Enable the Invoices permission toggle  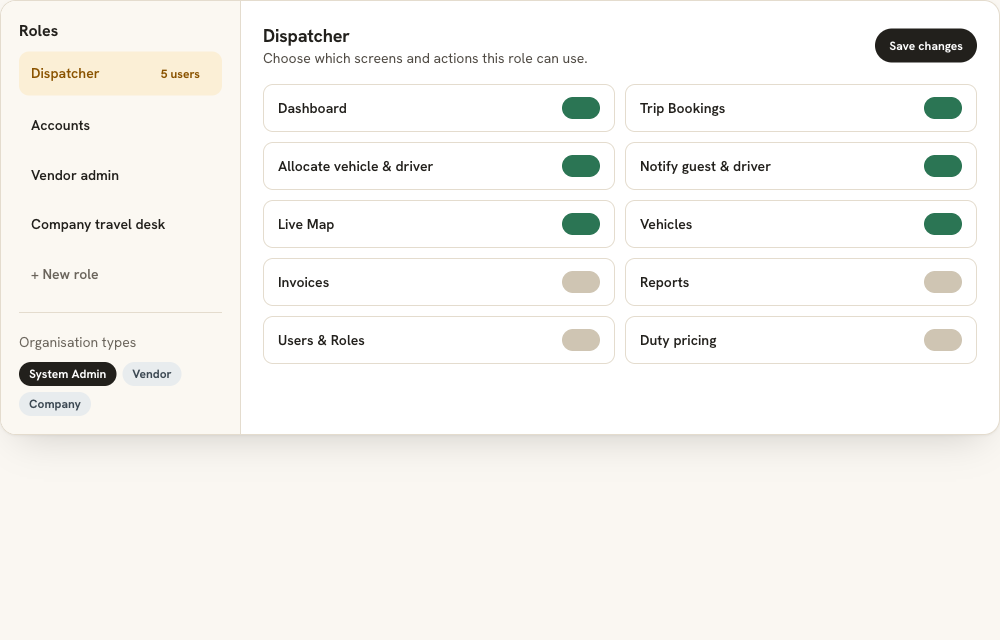coord(580,282)
